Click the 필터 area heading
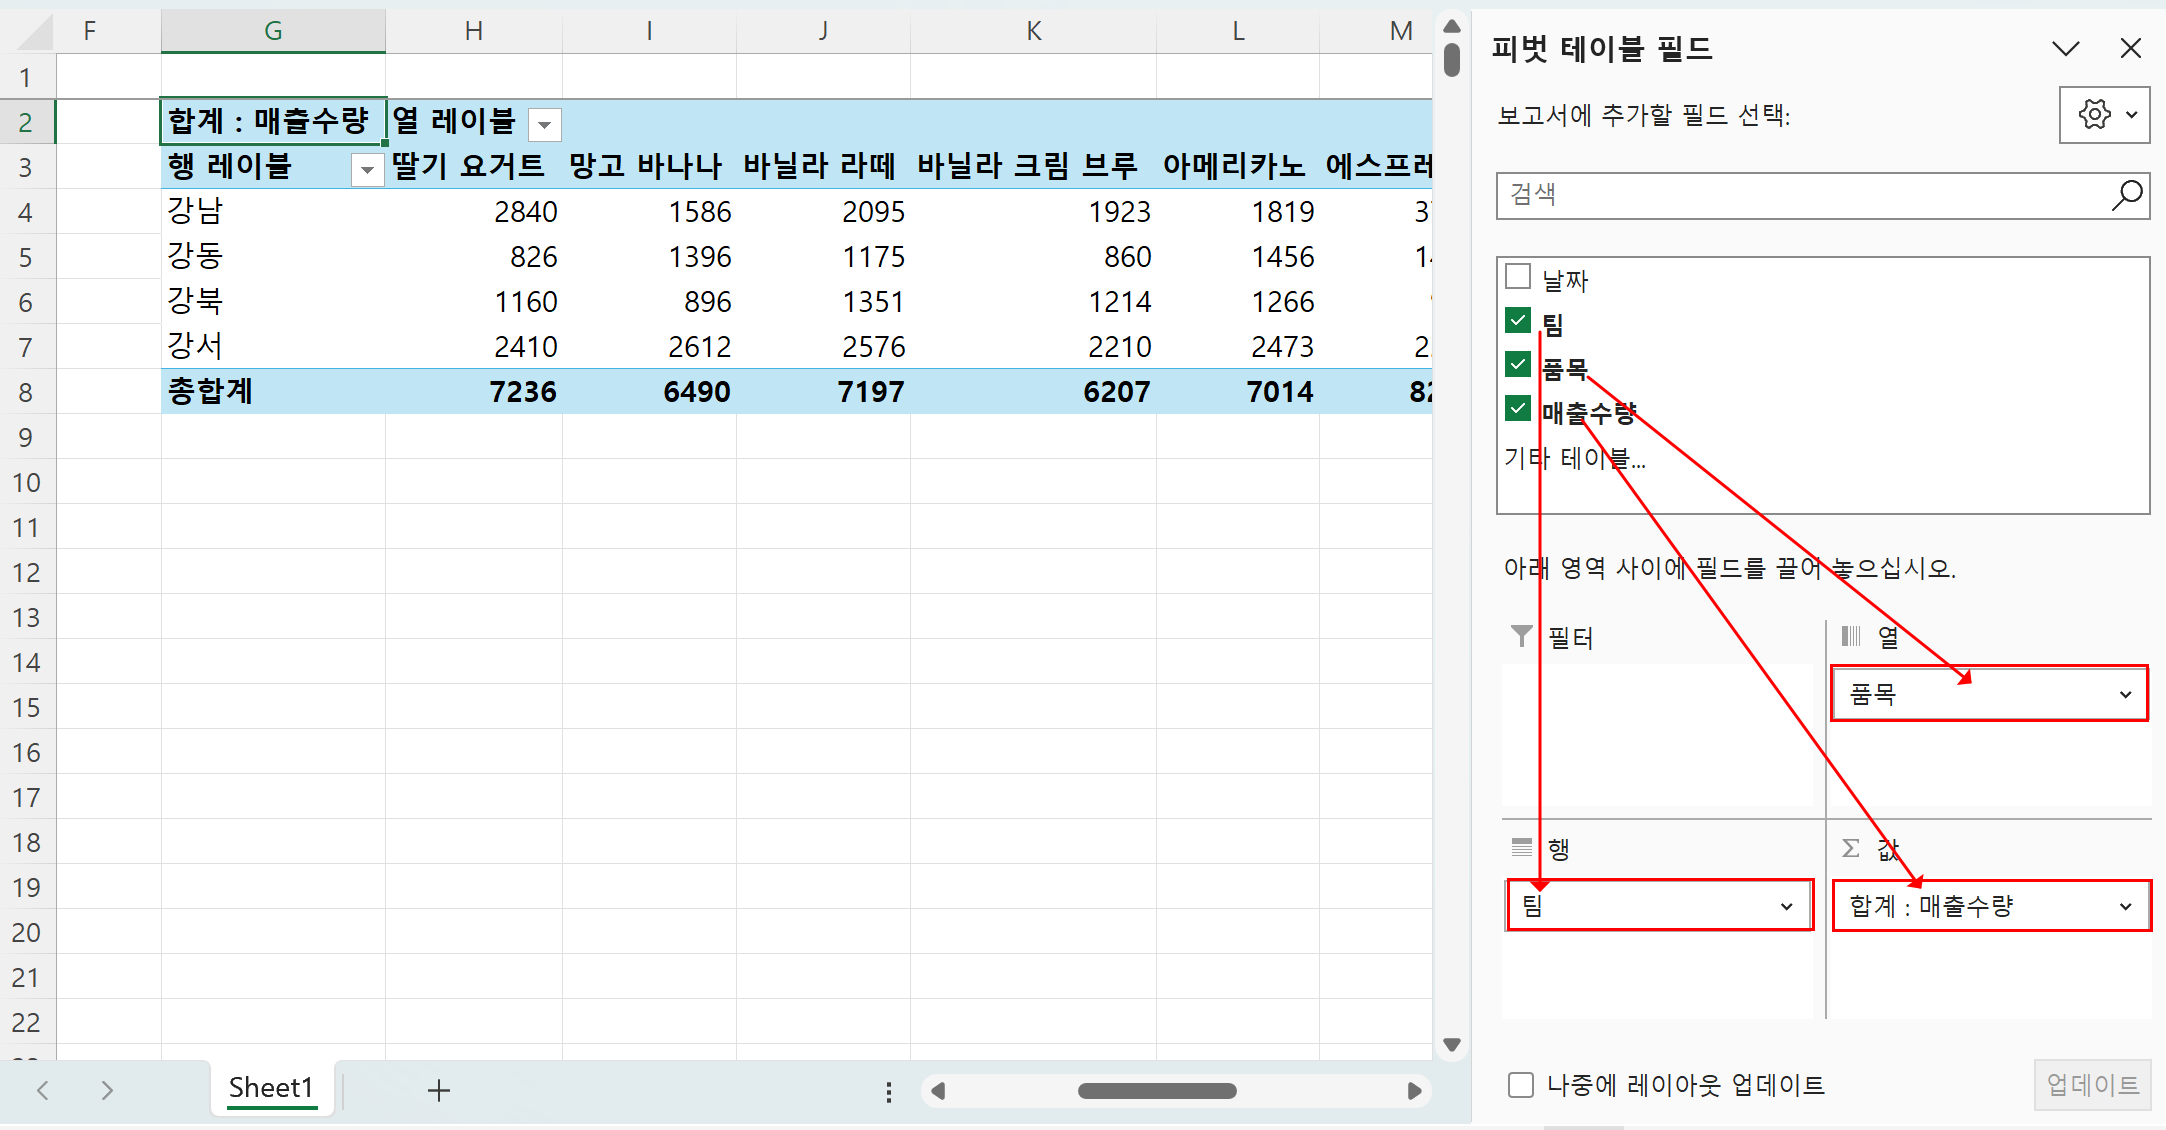This screenshot has height=1130, width=2166. (x=1570, y=638)
